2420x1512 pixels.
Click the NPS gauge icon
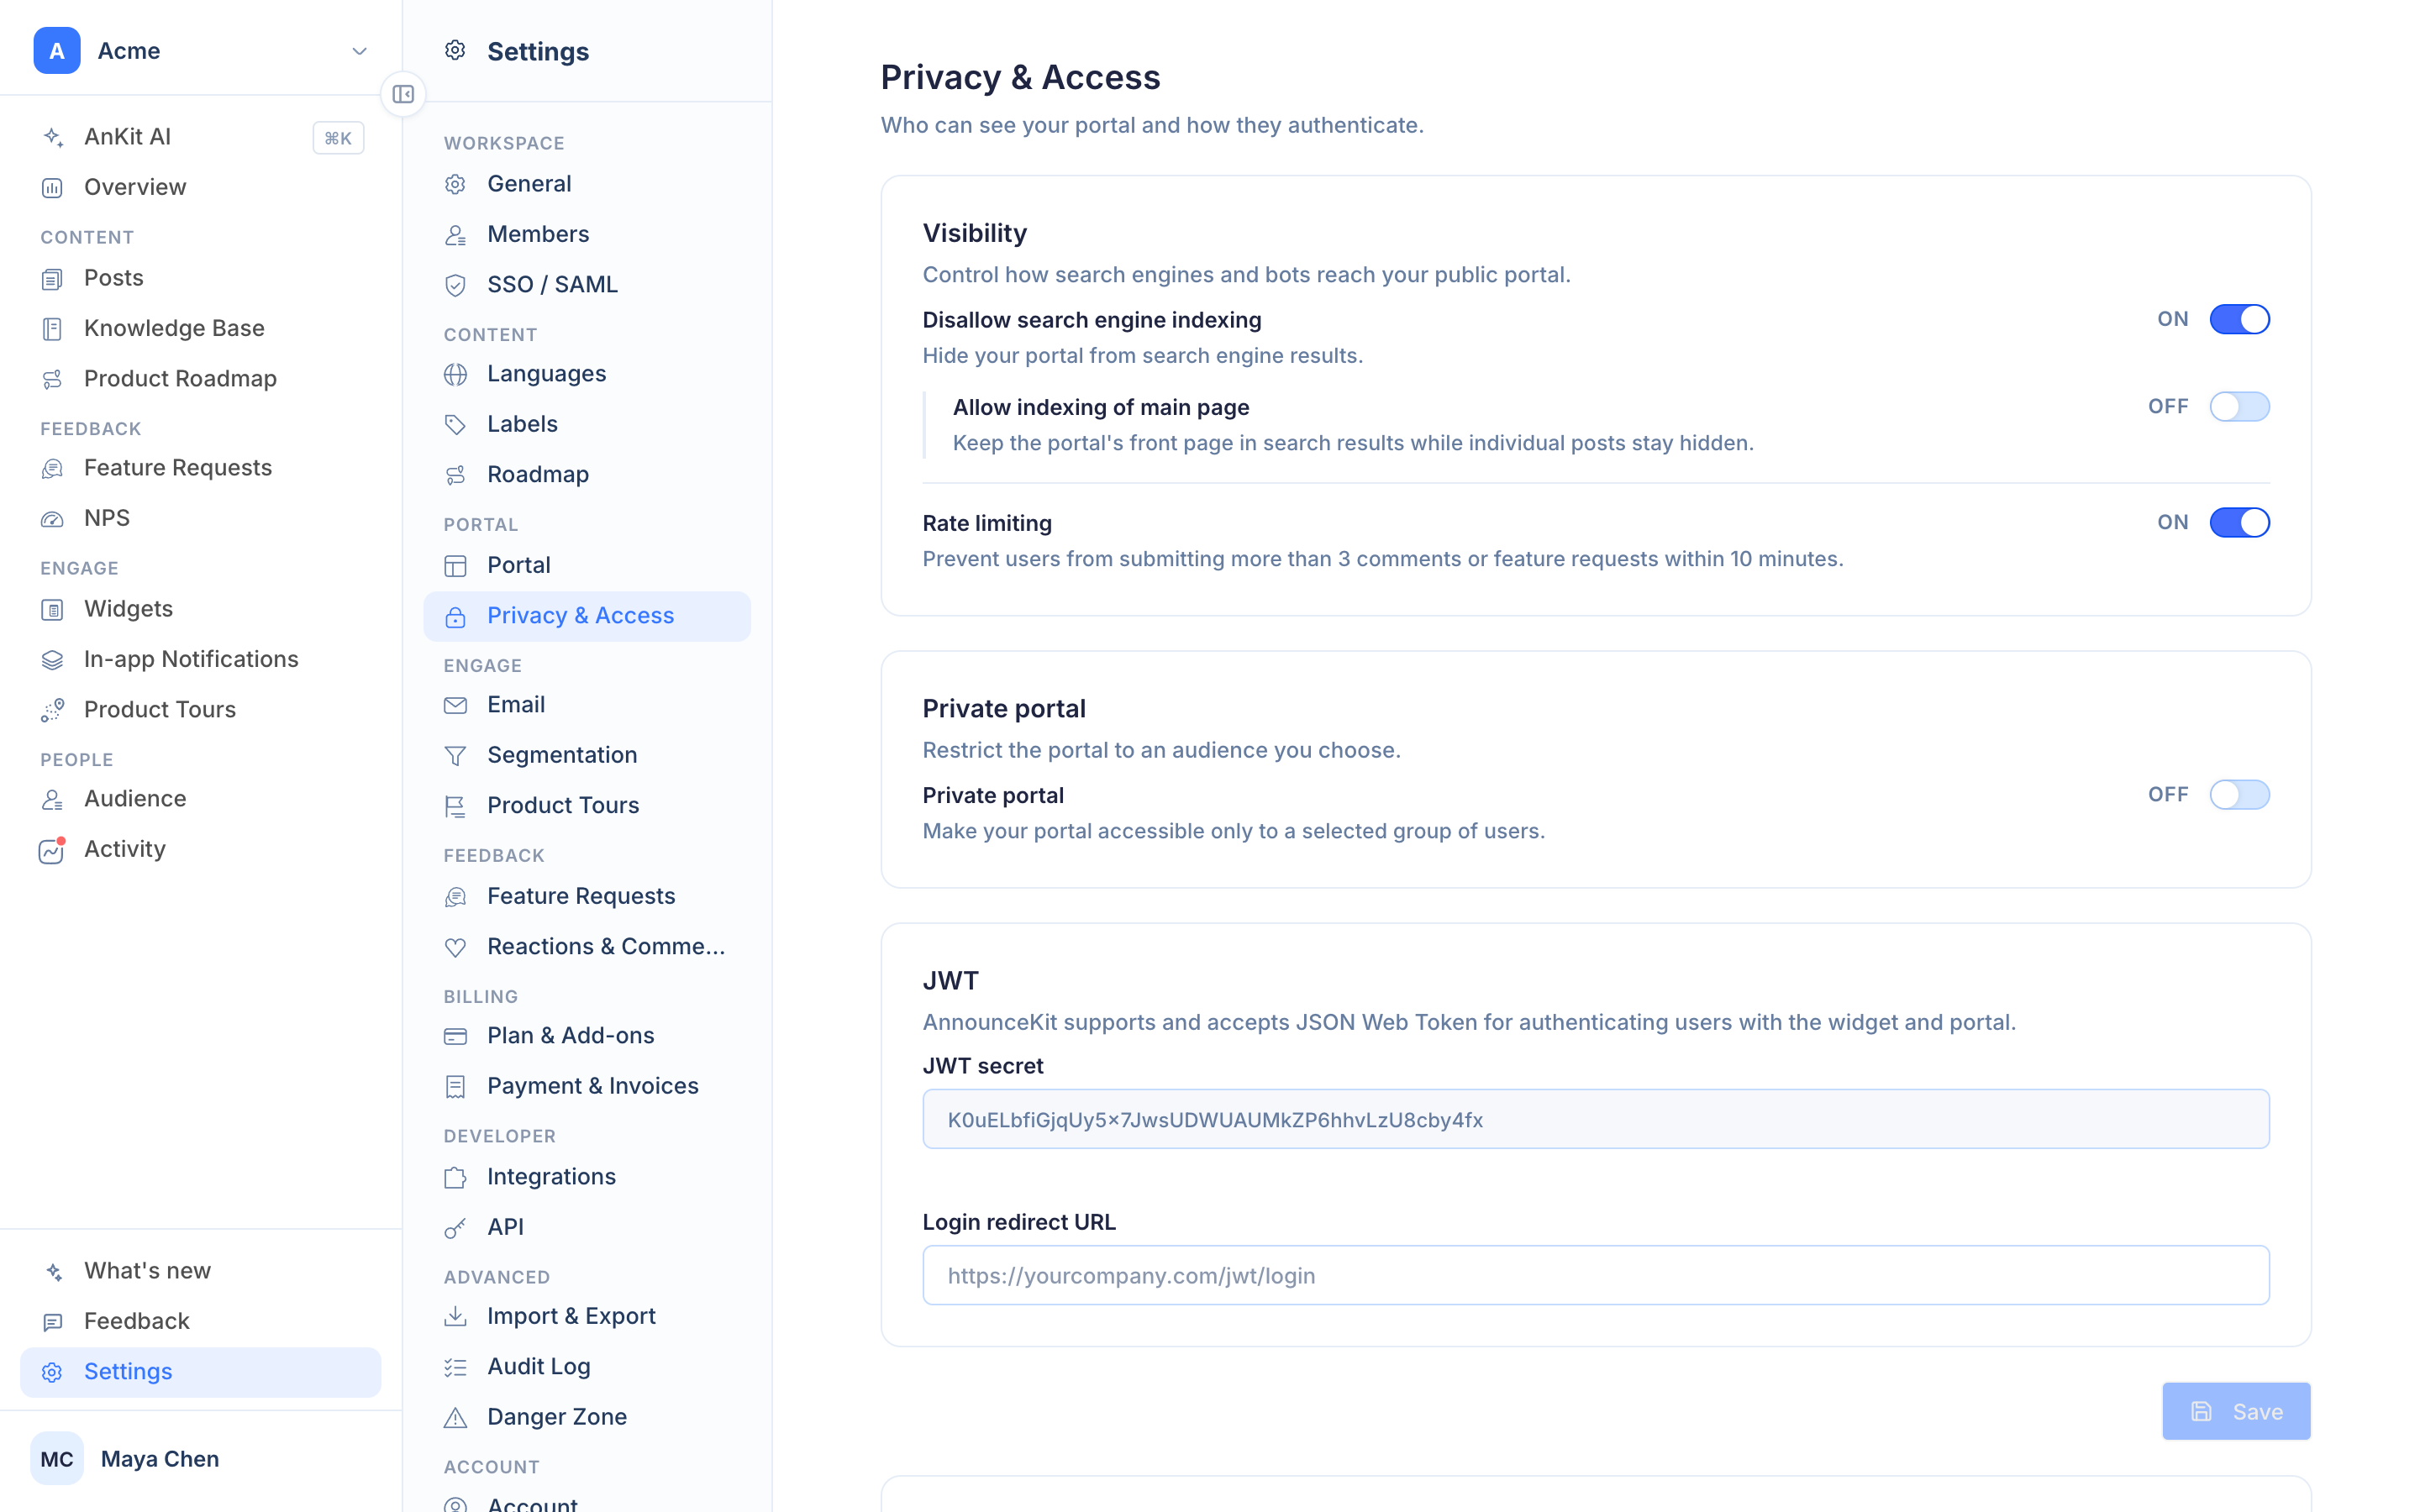click(x=53, y=519)
